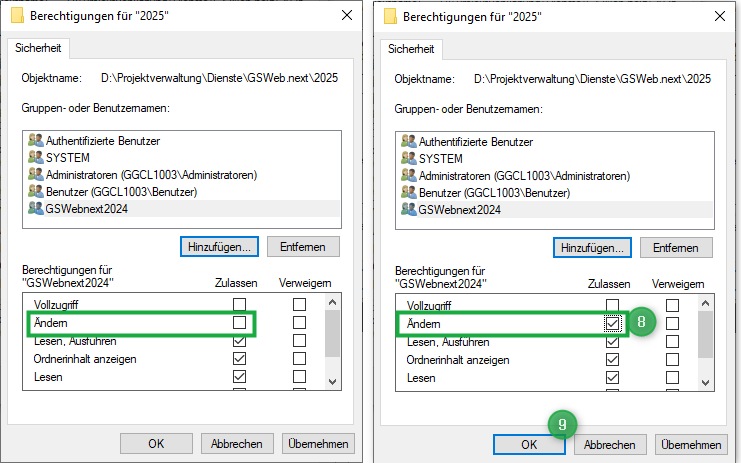The width and height of the screenshot is (741, 463).
Task: Select Benutzer (GGCL1003\Benutzer) in left dialog
Action: click(x=182, y=191)
